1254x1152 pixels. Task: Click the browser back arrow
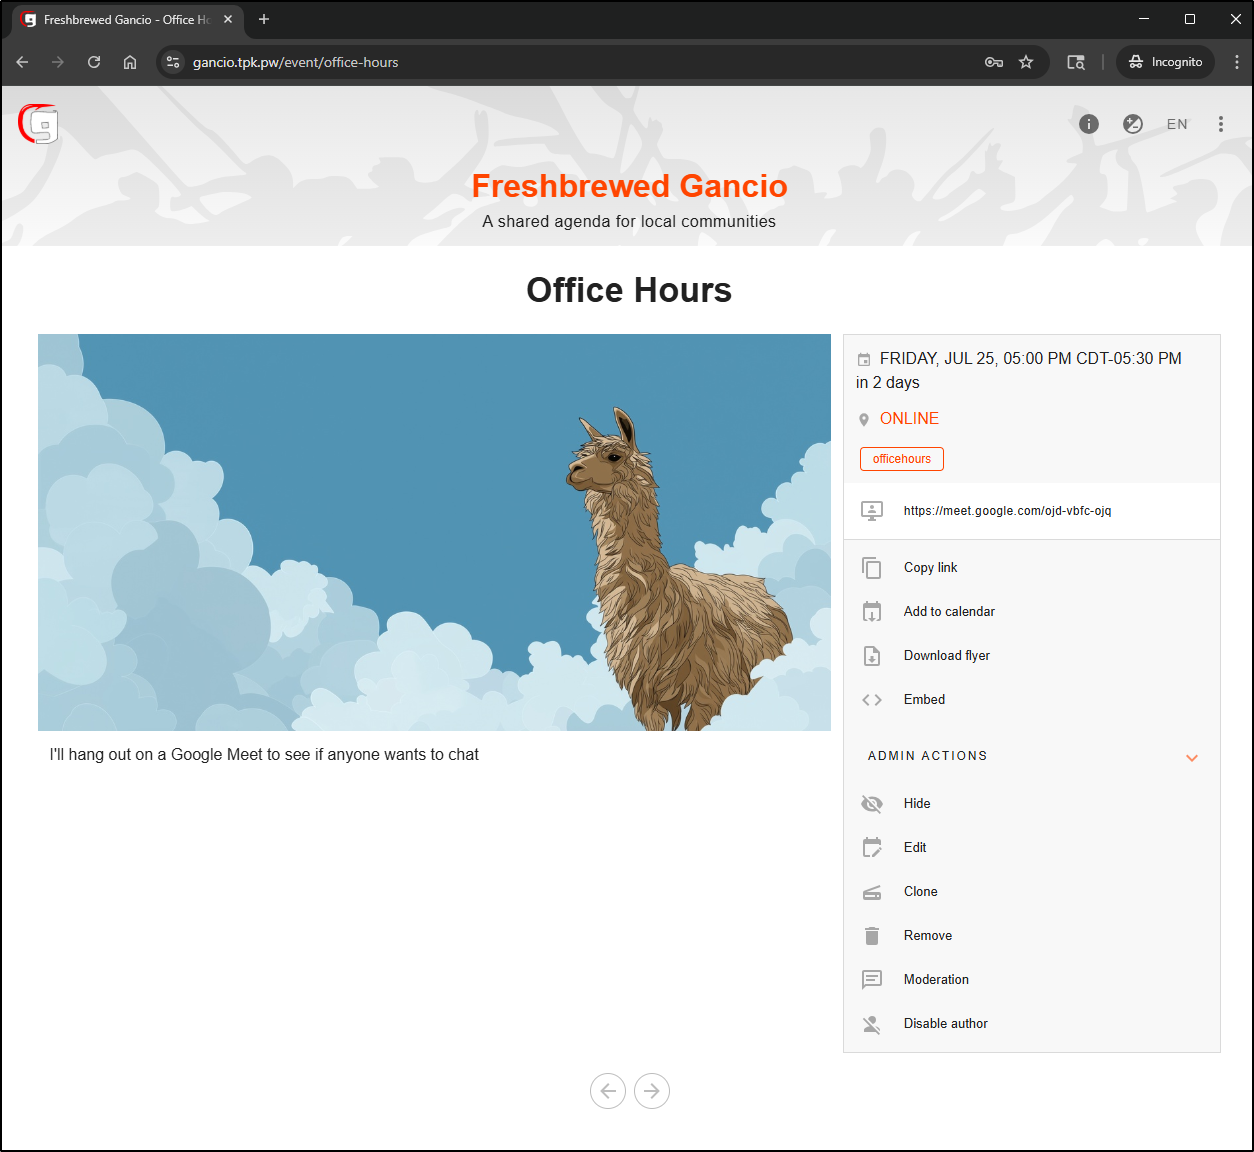tap(22, 62)
